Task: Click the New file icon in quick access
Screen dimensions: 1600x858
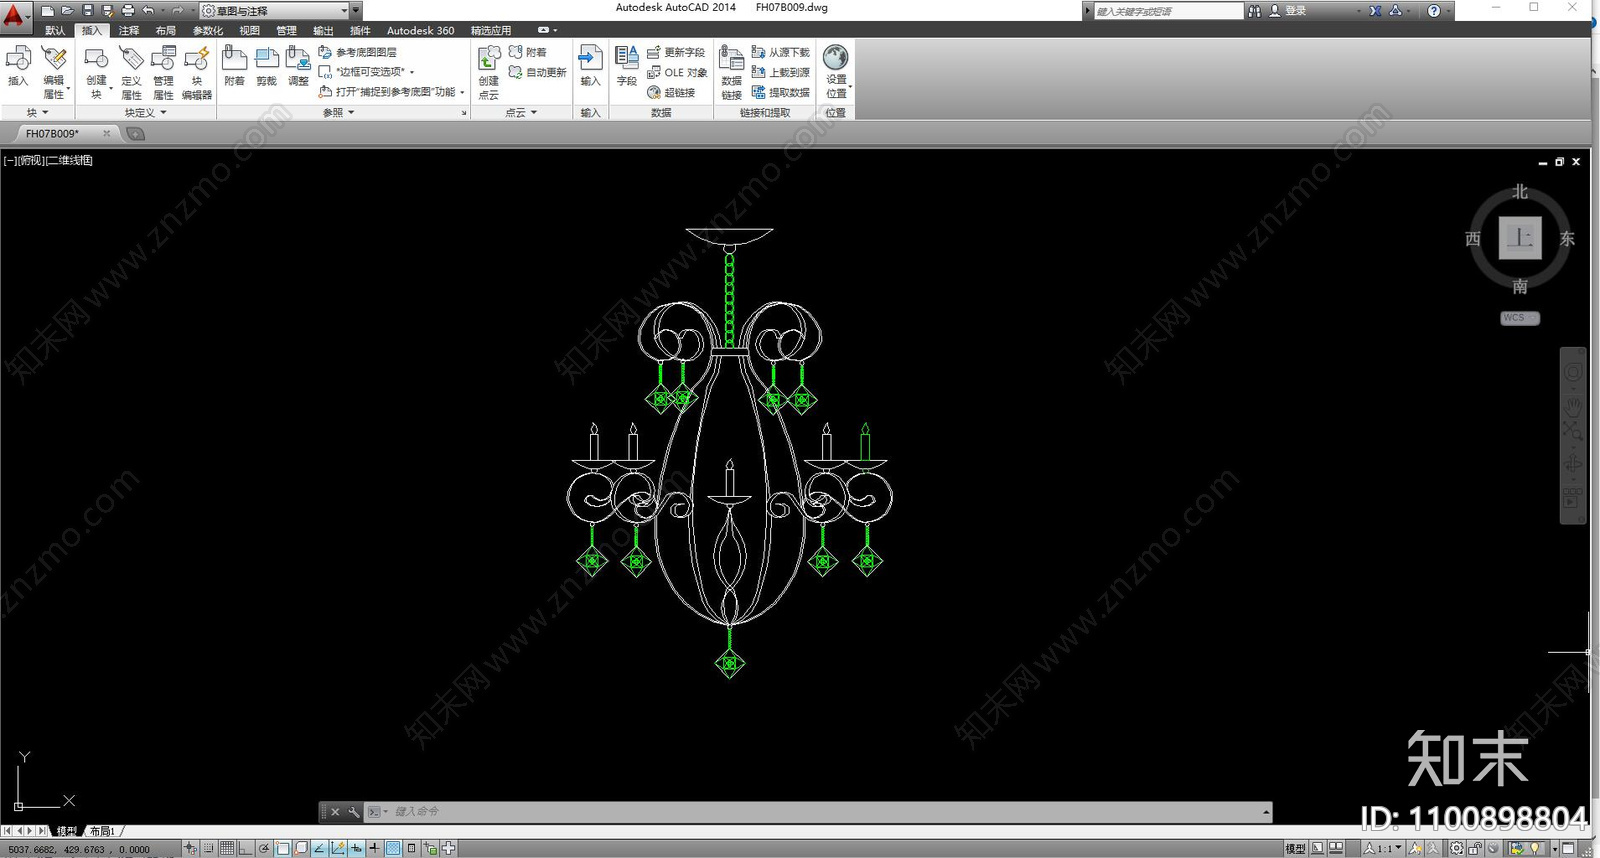Action: point(47,11)
